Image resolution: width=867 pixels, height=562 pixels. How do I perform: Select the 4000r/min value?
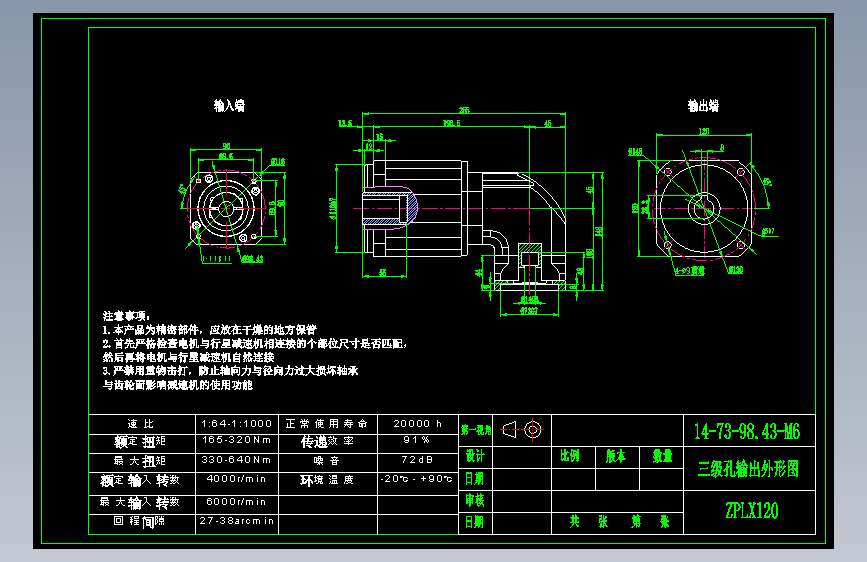[x=237, y=479]
